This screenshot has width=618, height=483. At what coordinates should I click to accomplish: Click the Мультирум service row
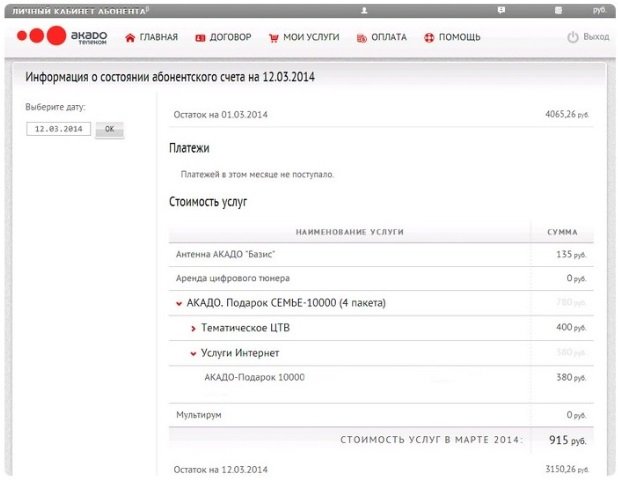(x=381, y=415)
